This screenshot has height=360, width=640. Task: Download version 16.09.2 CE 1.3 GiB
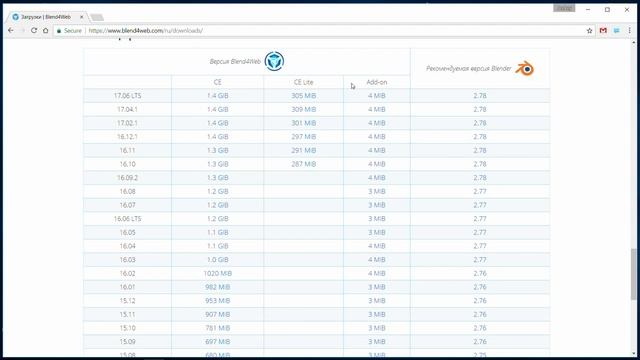point(218,178)
